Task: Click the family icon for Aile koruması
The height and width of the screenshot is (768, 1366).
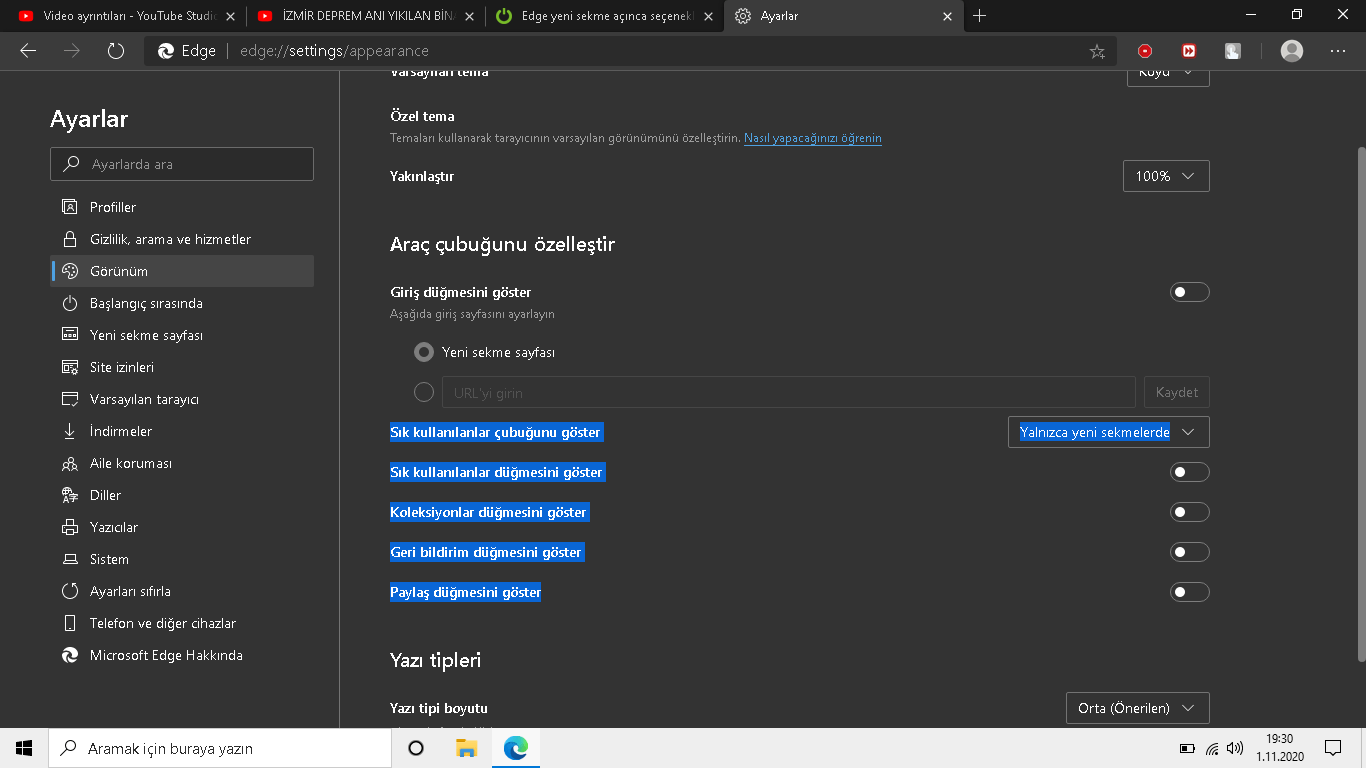Action: [70, 463]
